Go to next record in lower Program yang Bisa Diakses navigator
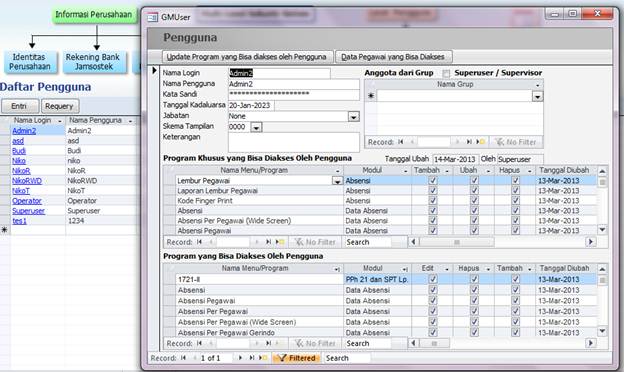Image resolution: width=624 pixels, height=372 pixels. coord(257,343)
